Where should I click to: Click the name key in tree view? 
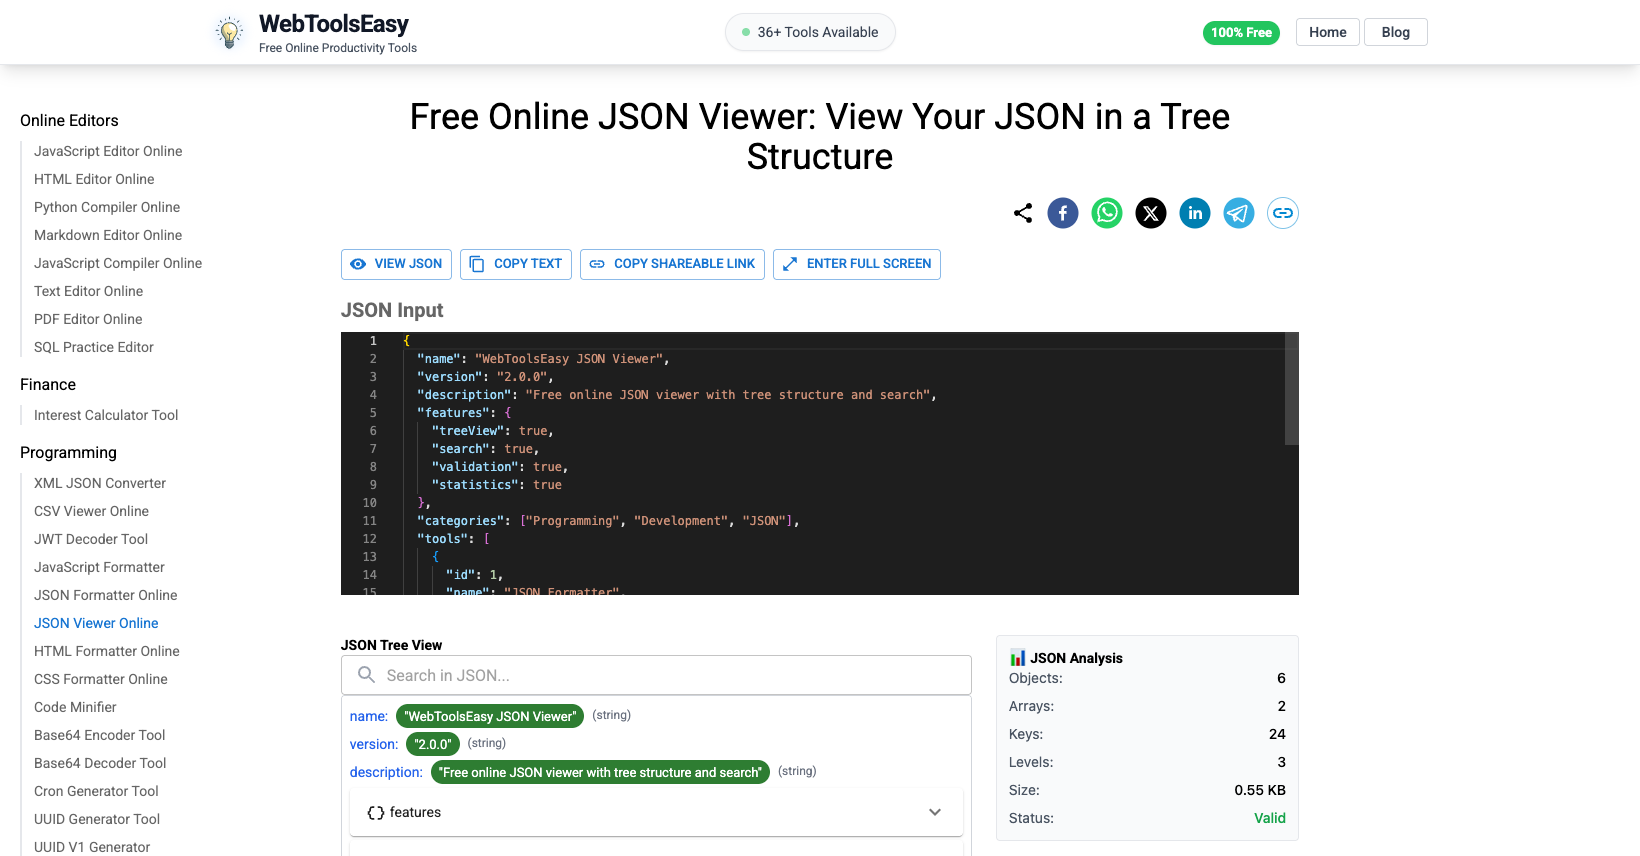[369, 716]
